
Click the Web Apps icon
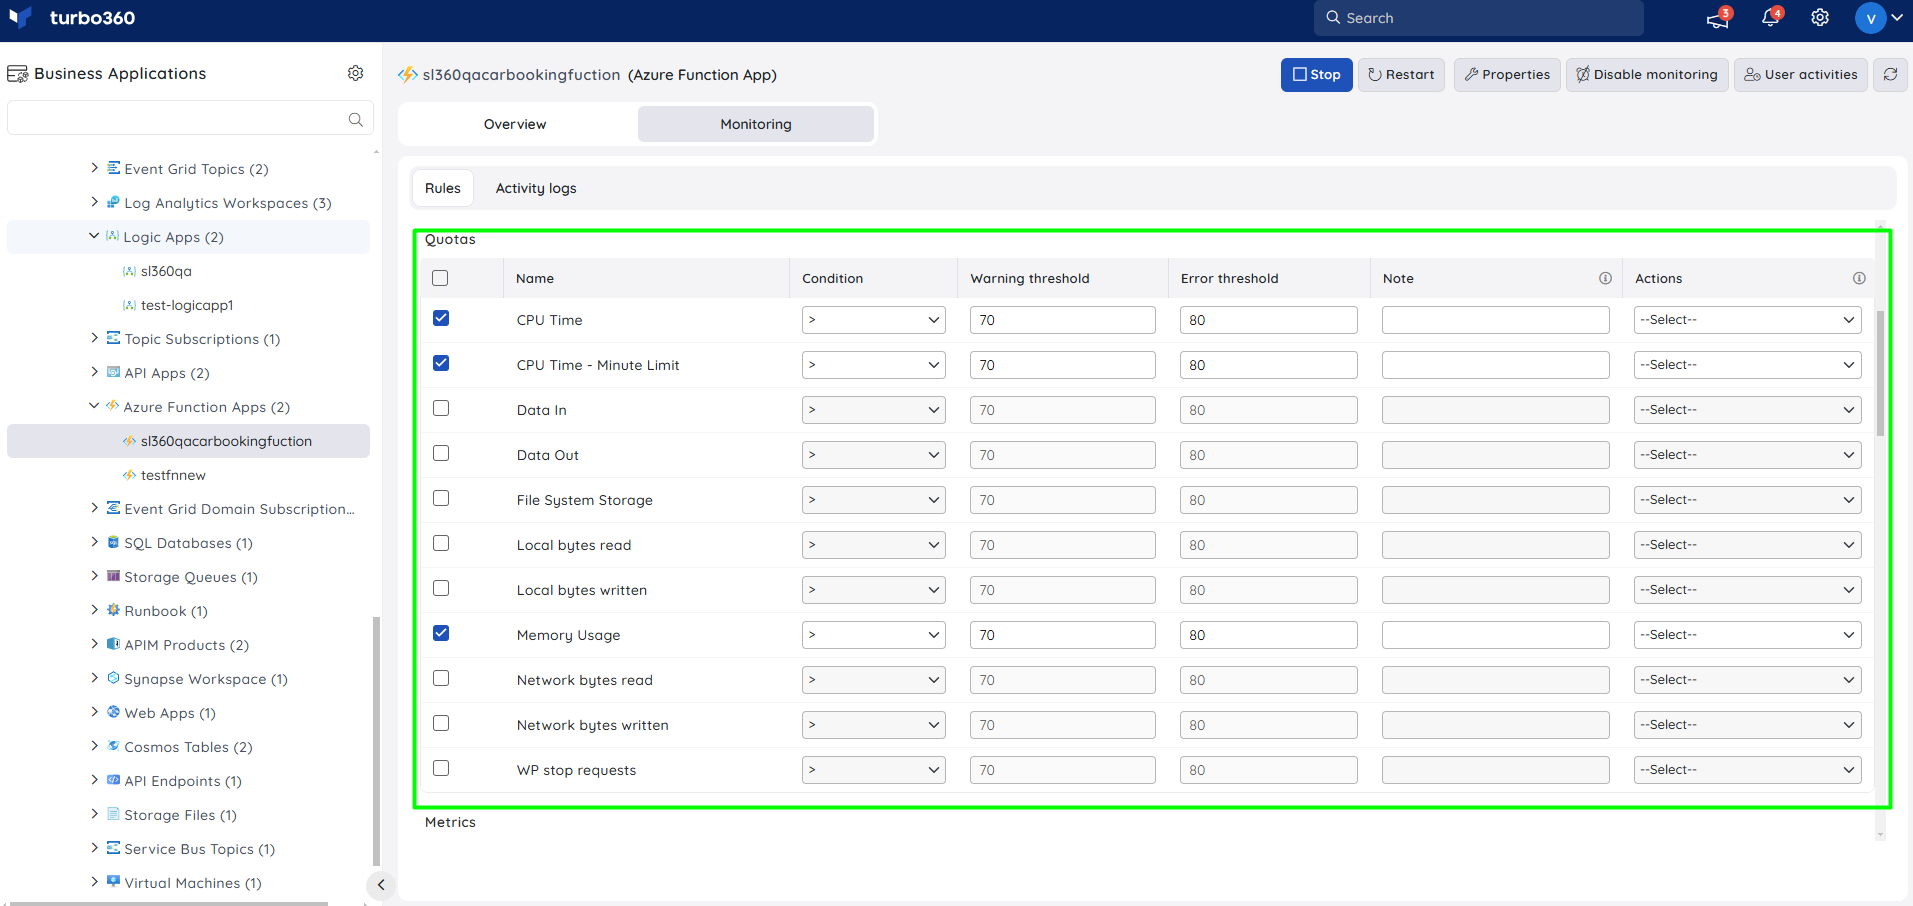114,712
